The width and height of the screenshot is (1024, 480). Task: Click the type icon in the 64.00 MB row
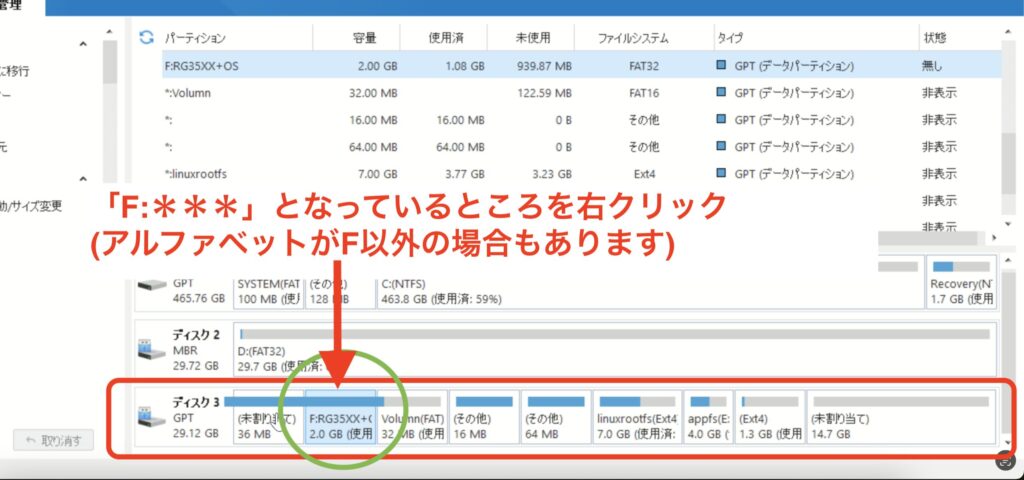pyautogui.click(x=721, y=147)
